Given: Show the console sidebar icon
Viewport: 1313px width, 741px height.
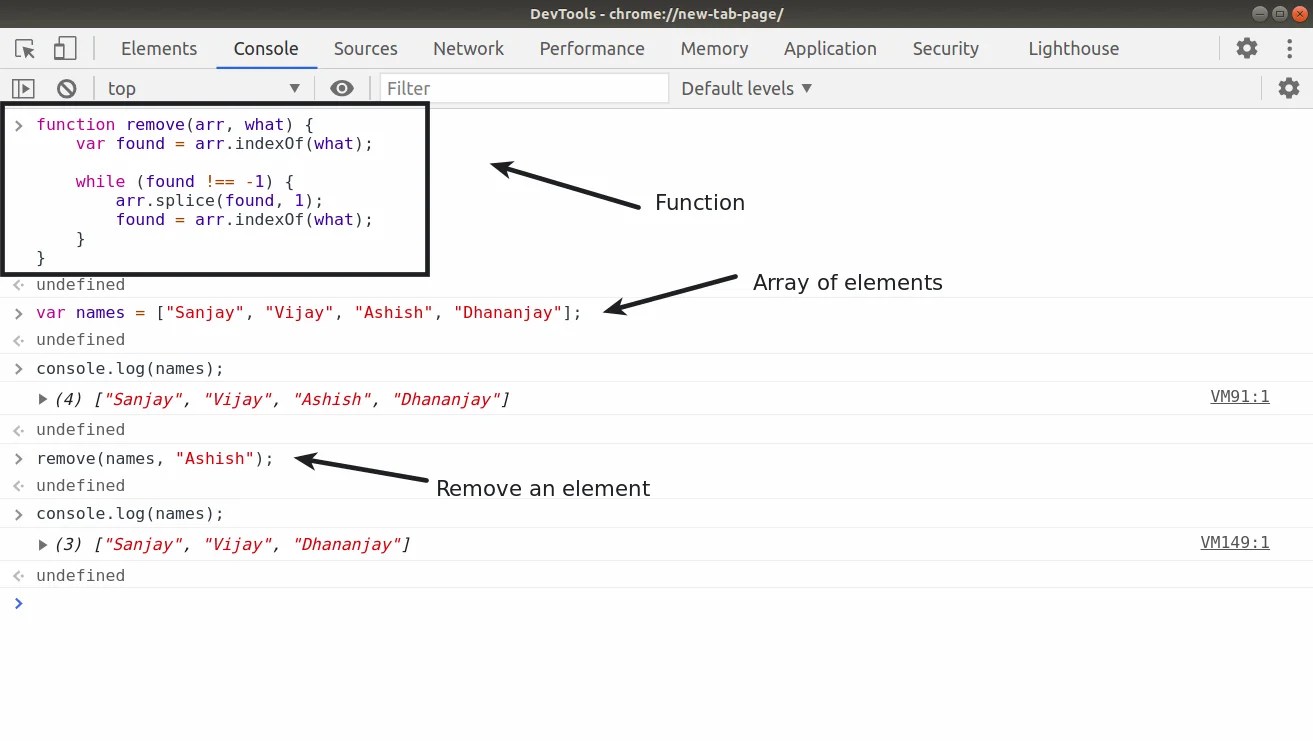Looking at the screenshot, I should pyautogui.click(x=23, y=88).
